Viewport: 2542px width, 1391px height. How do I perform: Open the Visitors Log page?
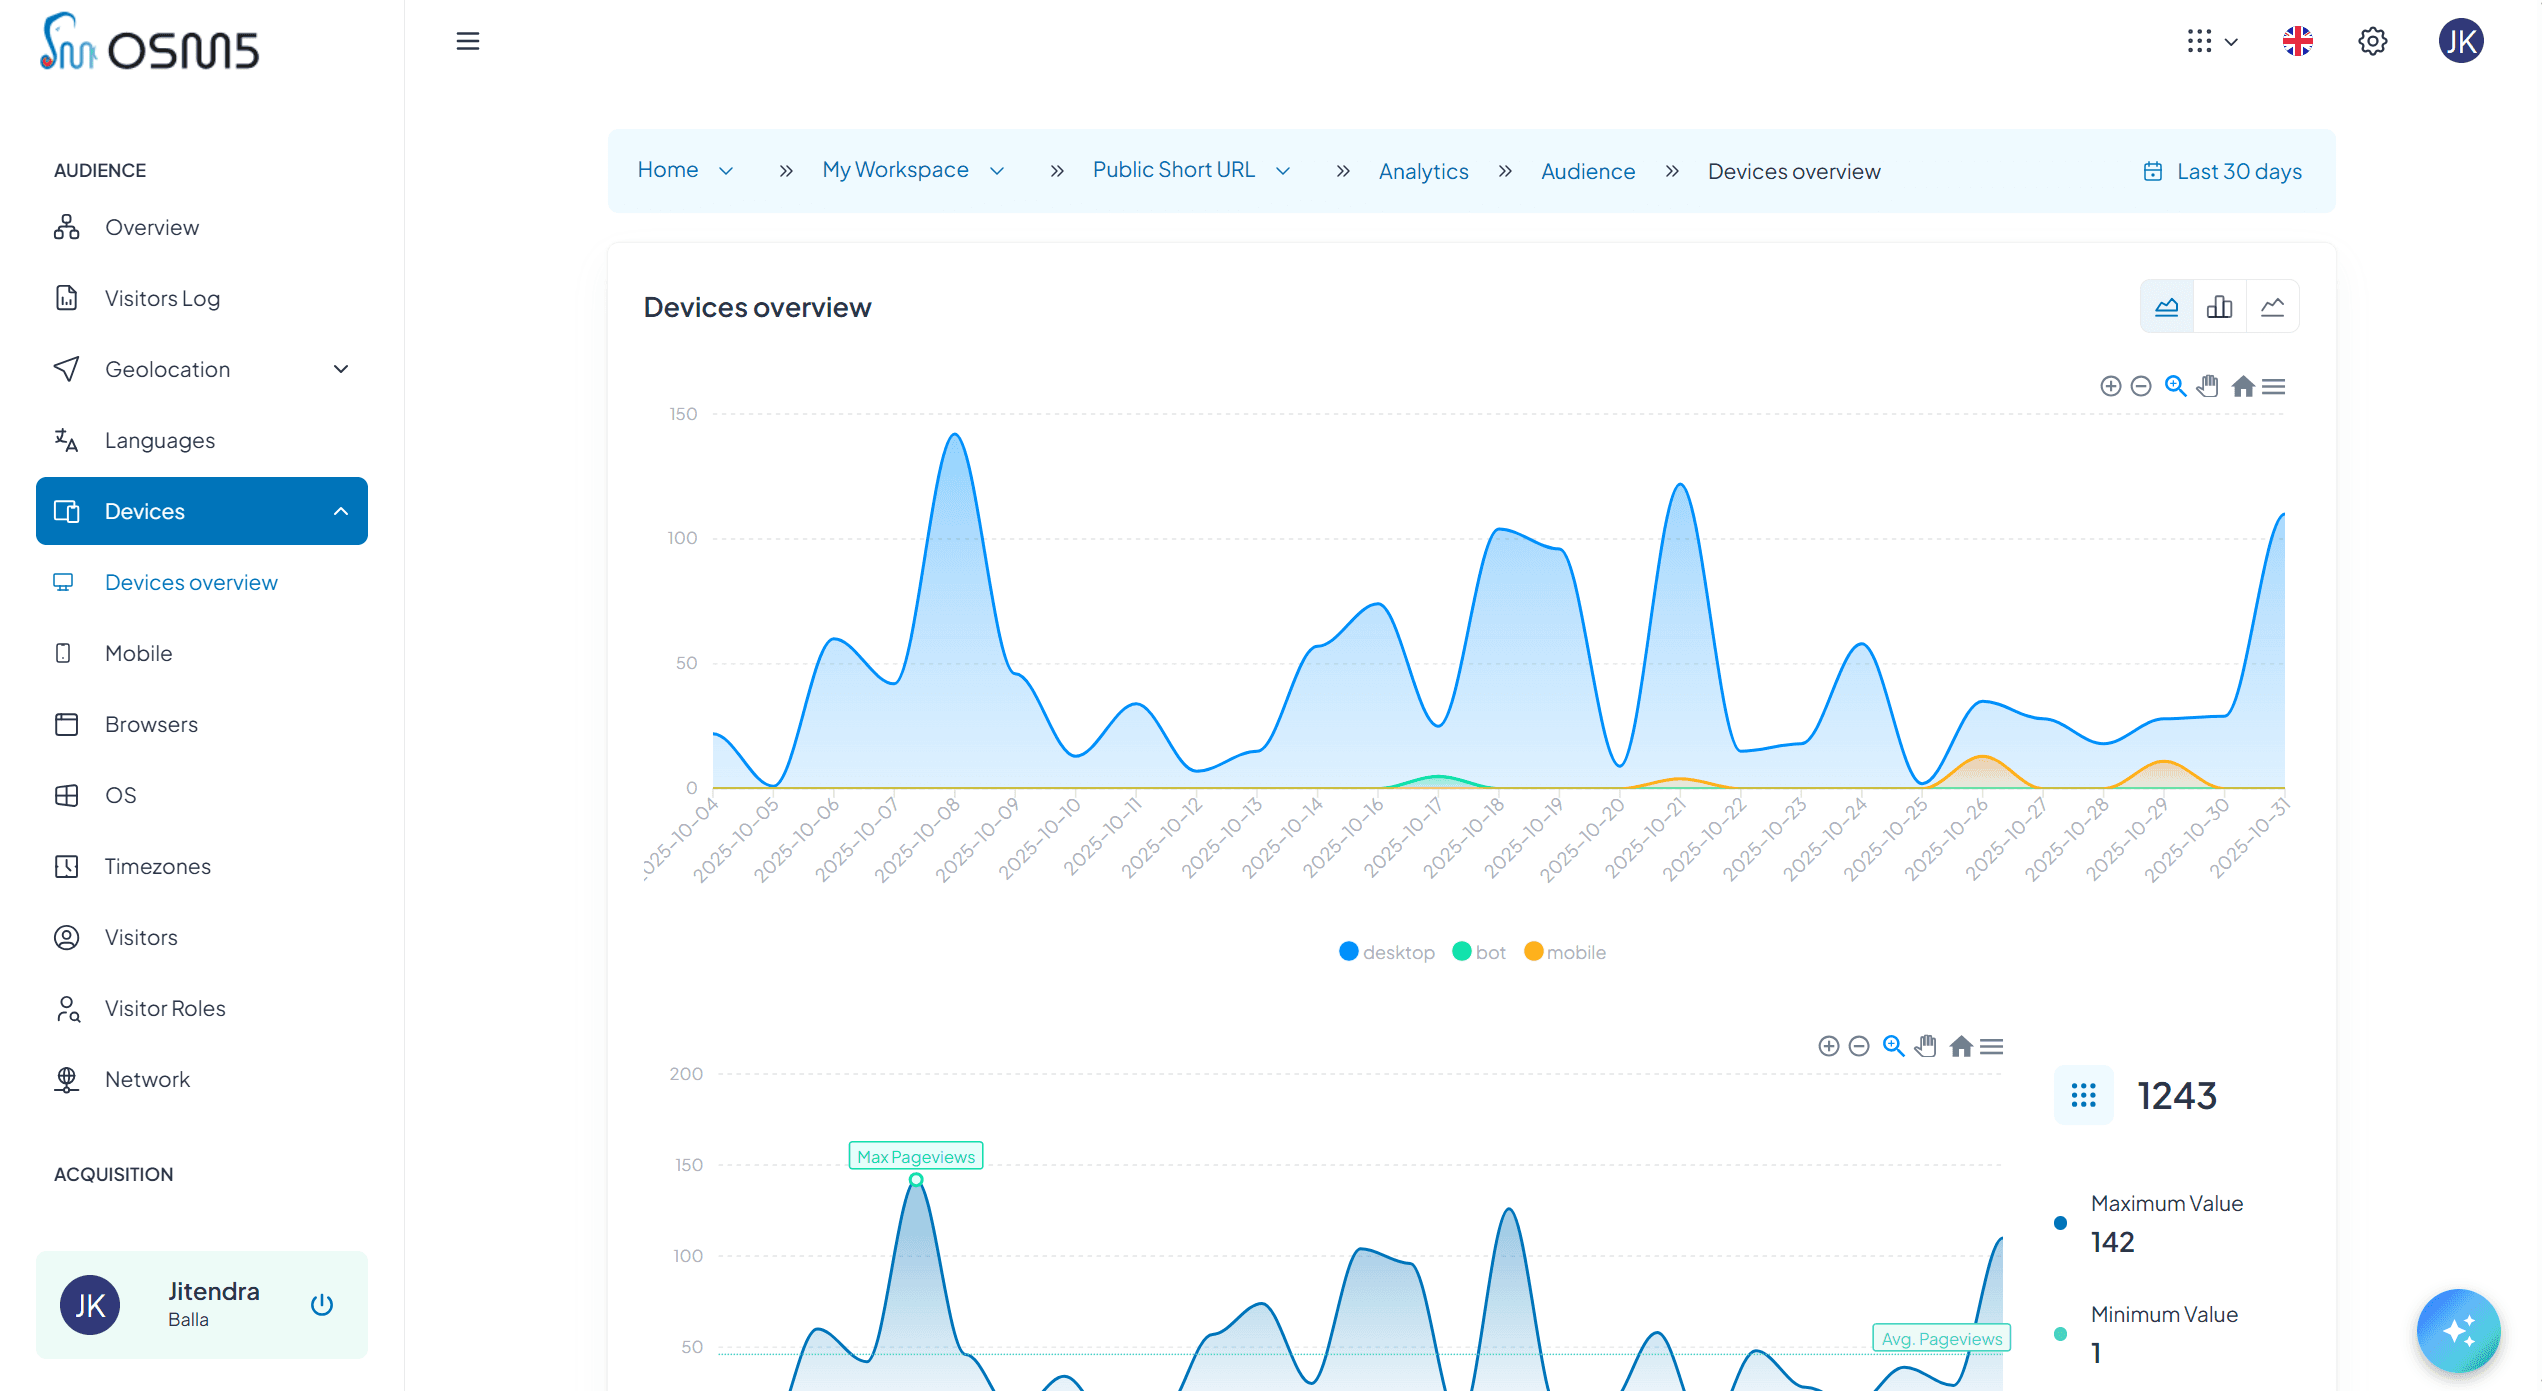tap(162, 298)
